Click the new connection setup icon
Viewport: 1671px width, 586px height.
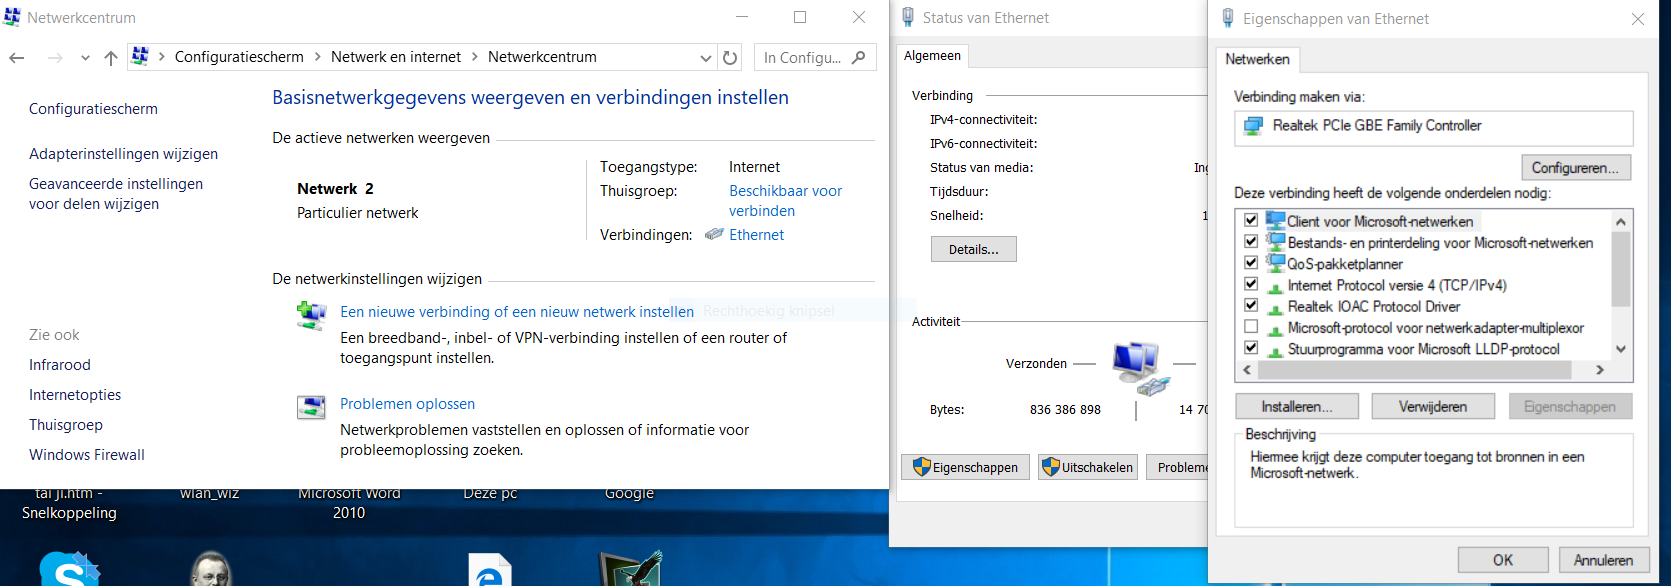[312, 315]
